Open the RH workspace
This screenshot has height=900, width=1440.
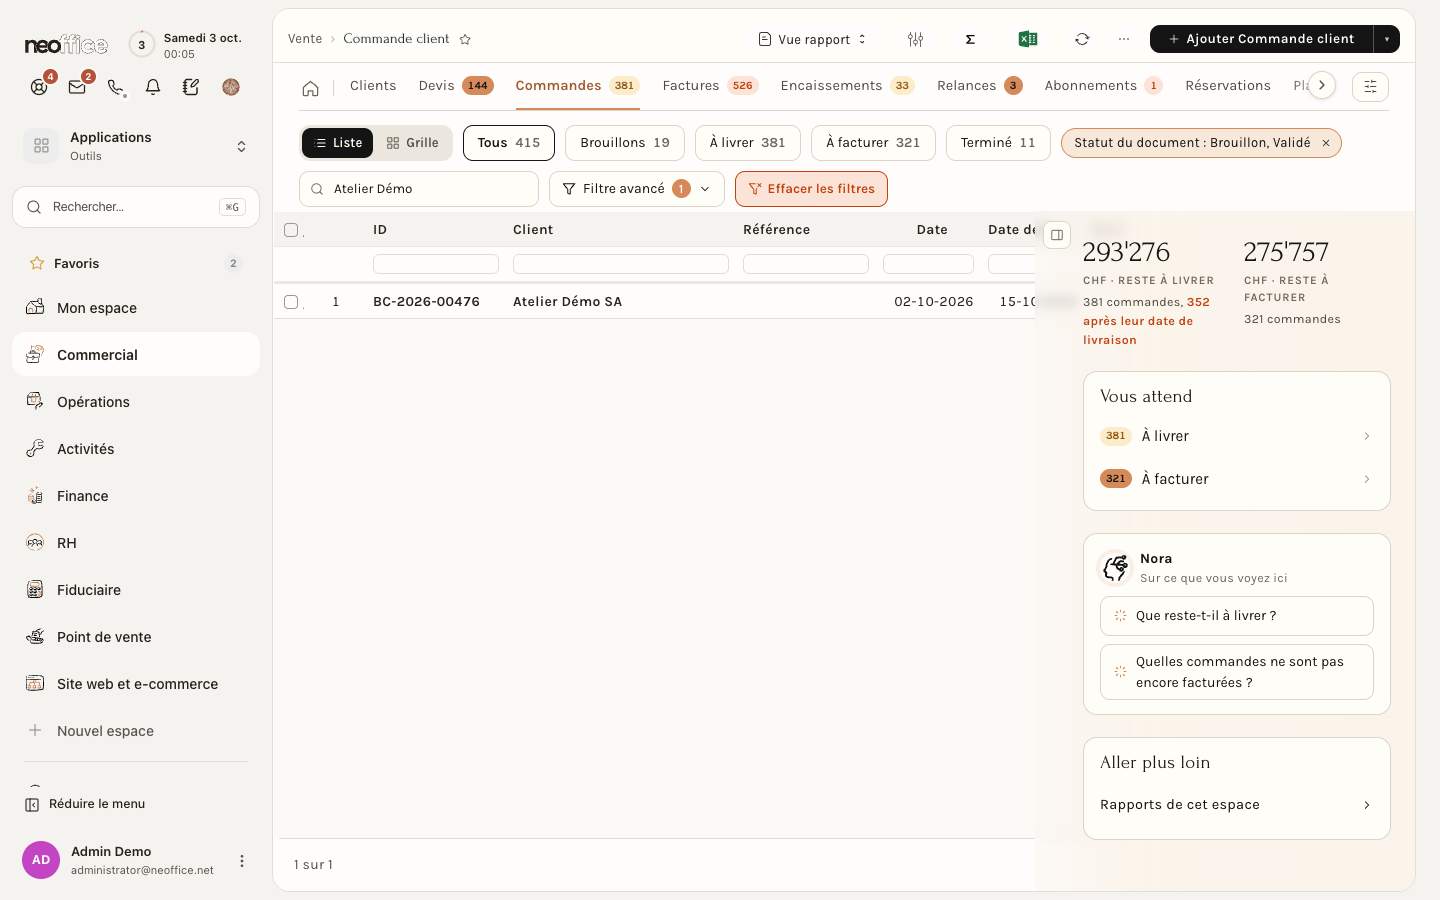click(x=136, y=543)
